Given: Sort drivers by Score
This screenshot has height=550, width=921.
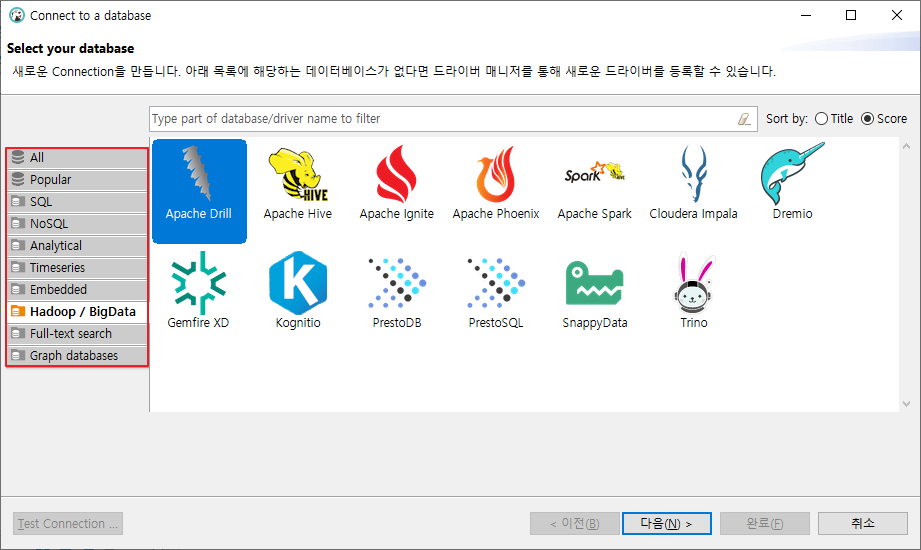Looking at the screenshot, I should pos(883,119).
